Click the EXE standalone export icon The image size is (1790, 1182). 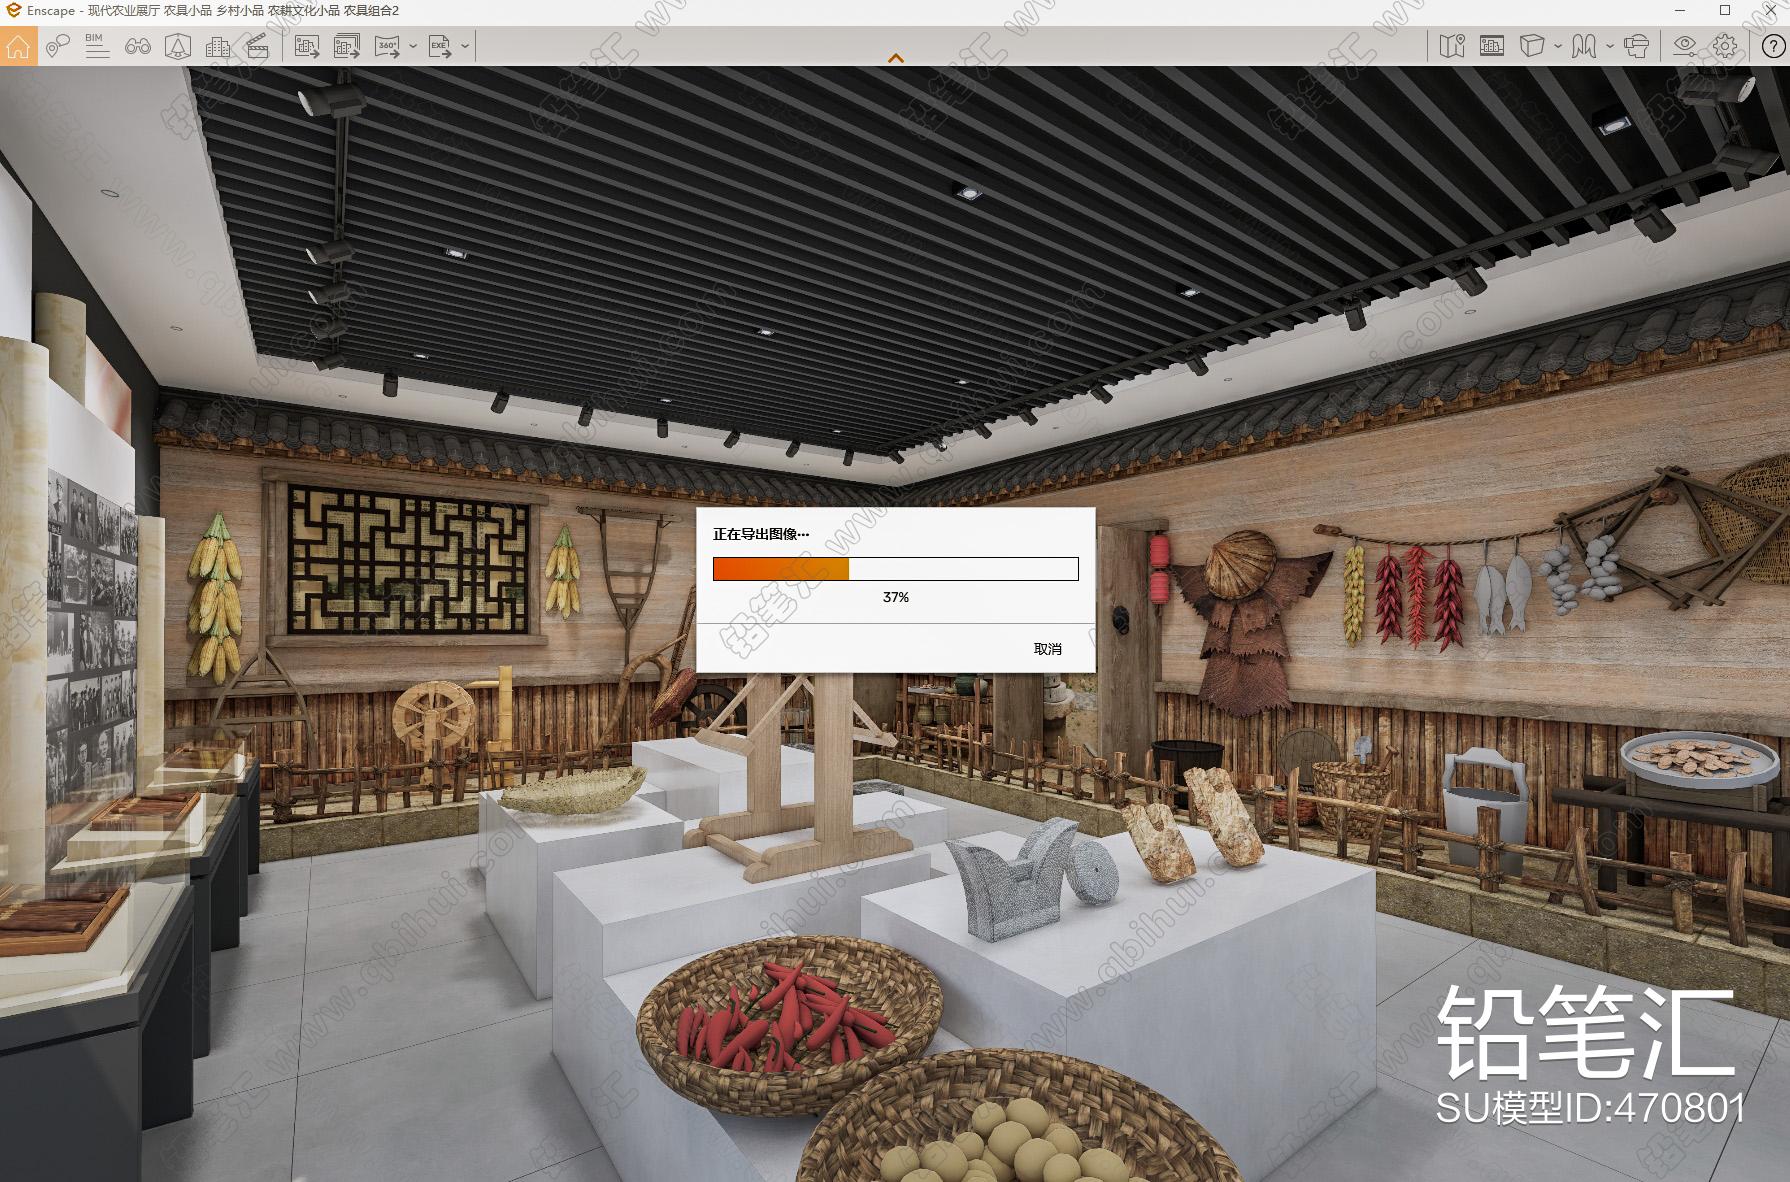tap(440, 46)
